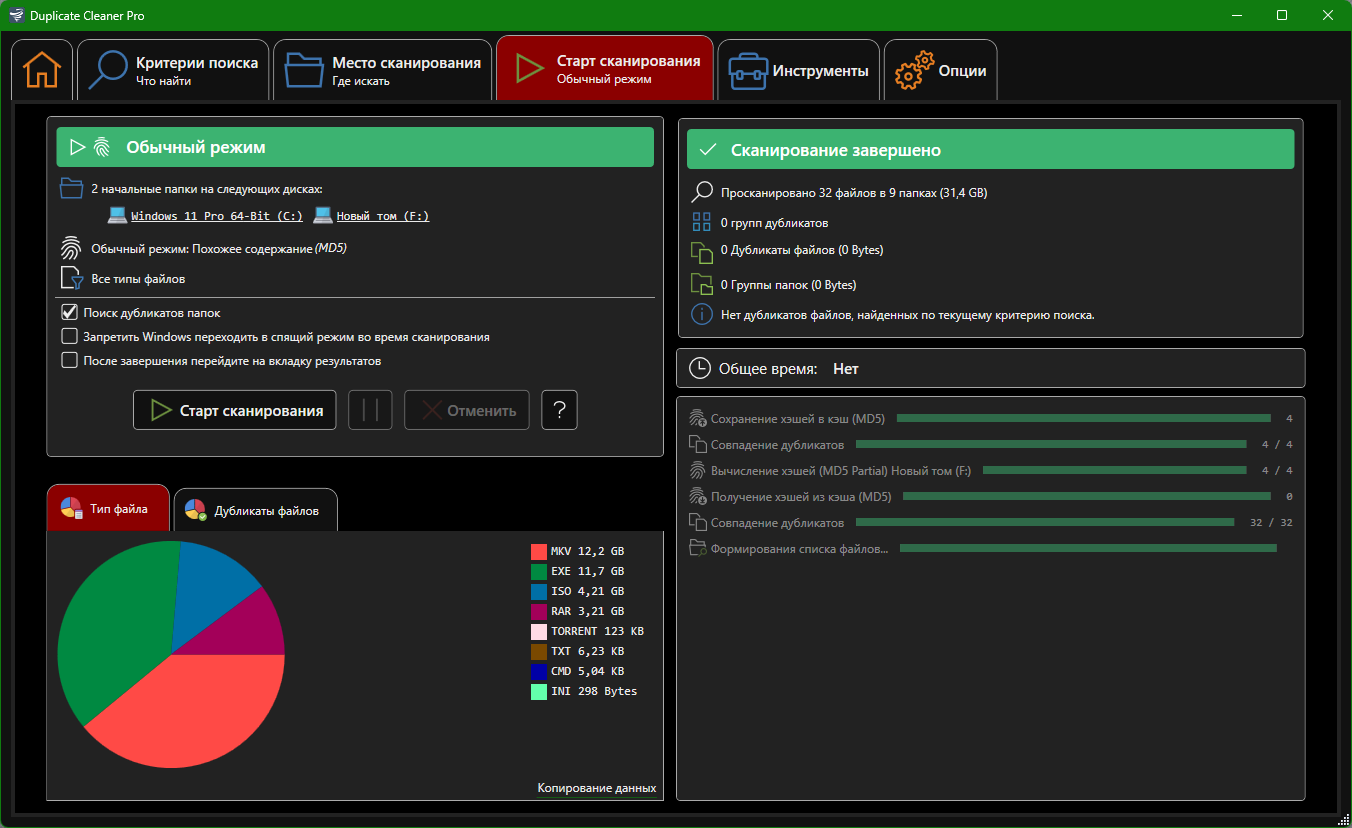Click the gears icon on Опции
1352x828 pixels.
[x=912, y=71]
